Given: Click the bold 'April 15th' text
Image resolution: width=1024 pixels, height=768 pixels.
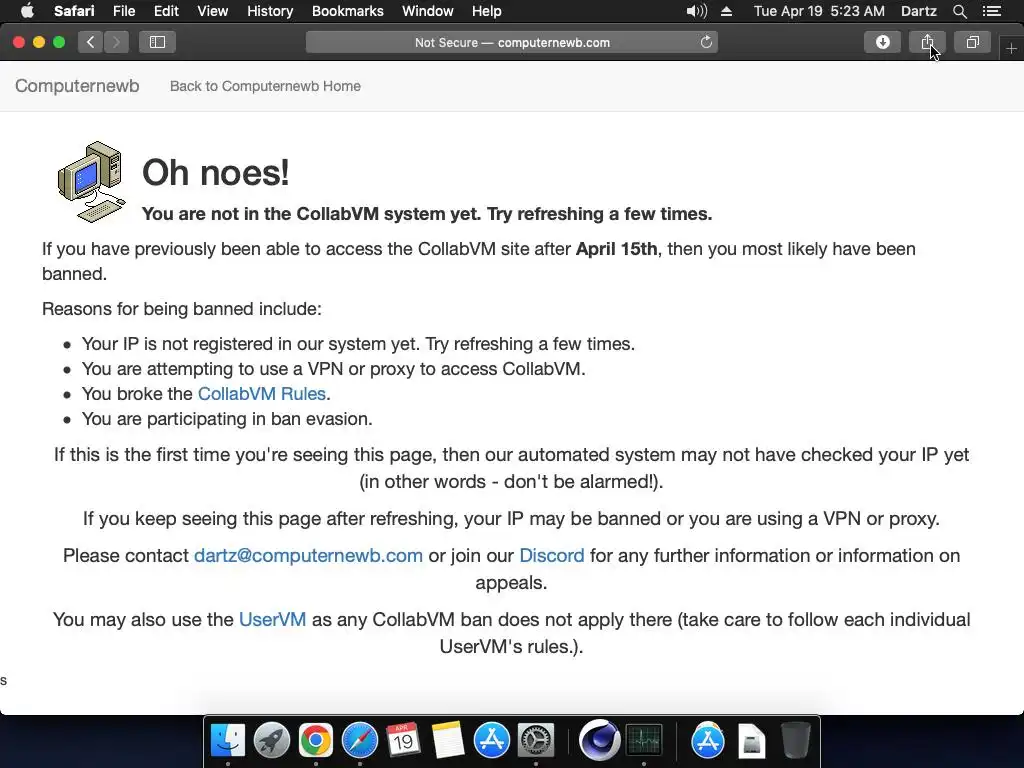Looking at the screenshot, I should [x=616, y=249].
